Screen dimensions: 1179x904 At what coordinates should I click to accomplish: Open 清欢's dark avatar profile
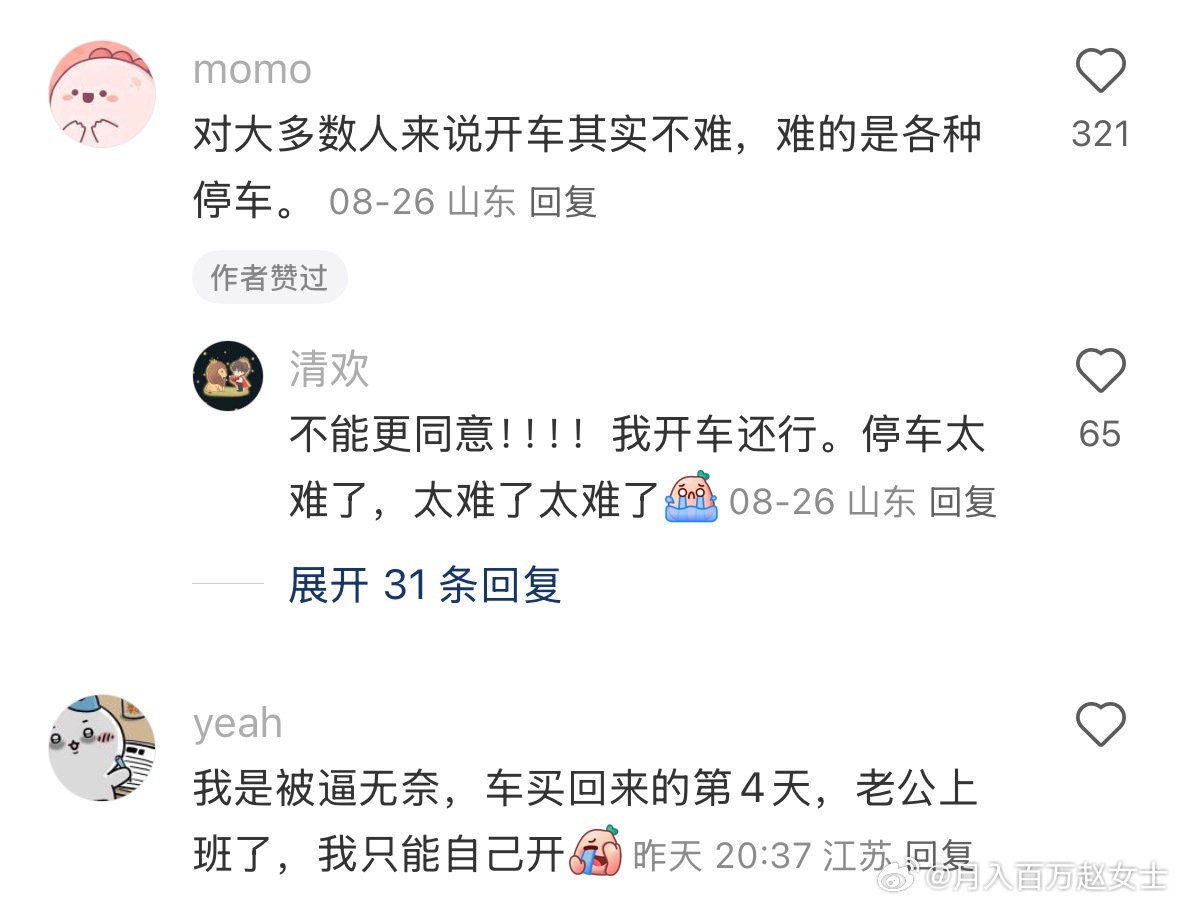228,375
